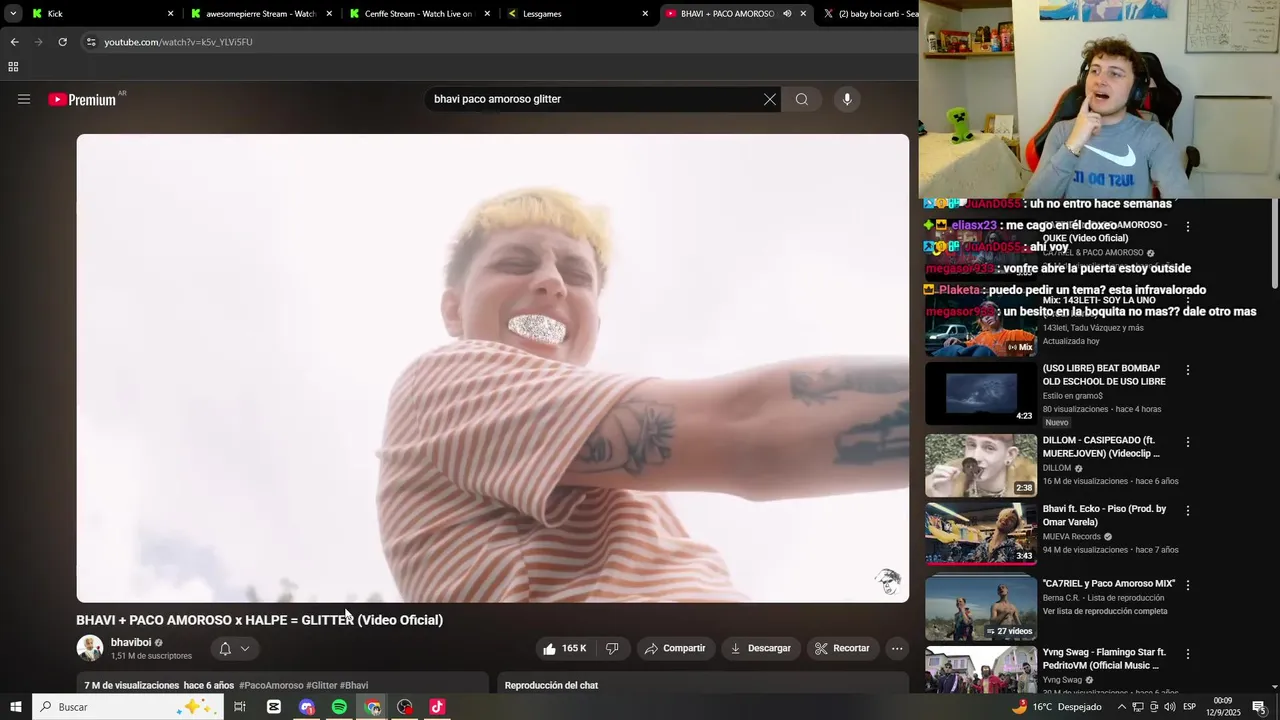The height and width of the screenshot is (720, 1280).
Task: Open DILLOM CASIPEGADO video thumbnail
Action: 981,465
